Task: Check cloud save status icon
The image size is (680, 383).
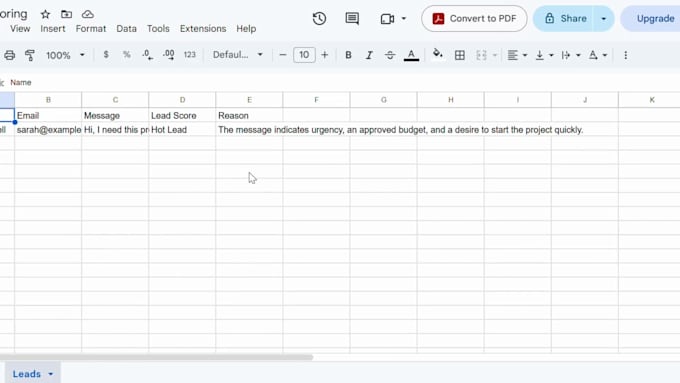Action: (88, 14)
